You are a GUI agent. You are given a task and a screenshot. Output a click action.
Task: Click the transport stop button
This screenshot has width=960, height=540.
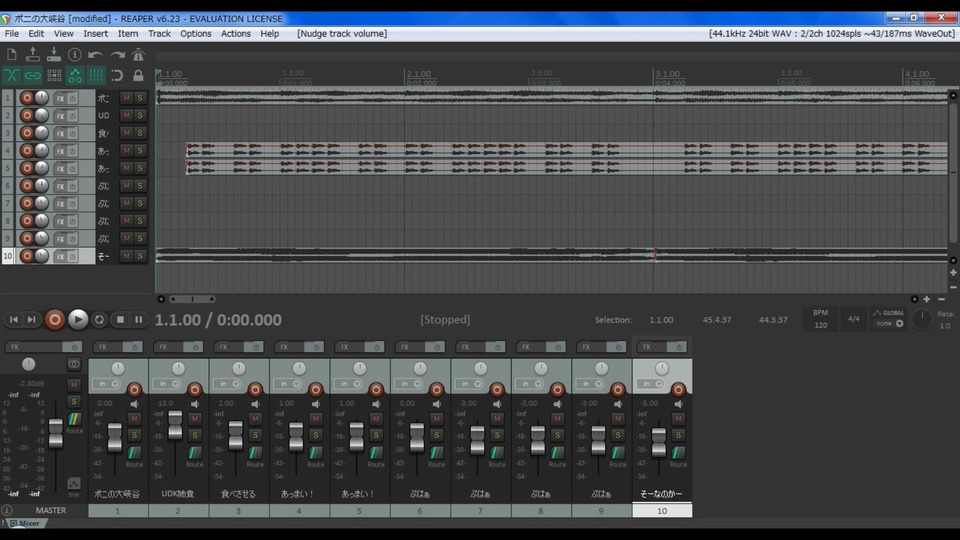[x=120, y=320]
